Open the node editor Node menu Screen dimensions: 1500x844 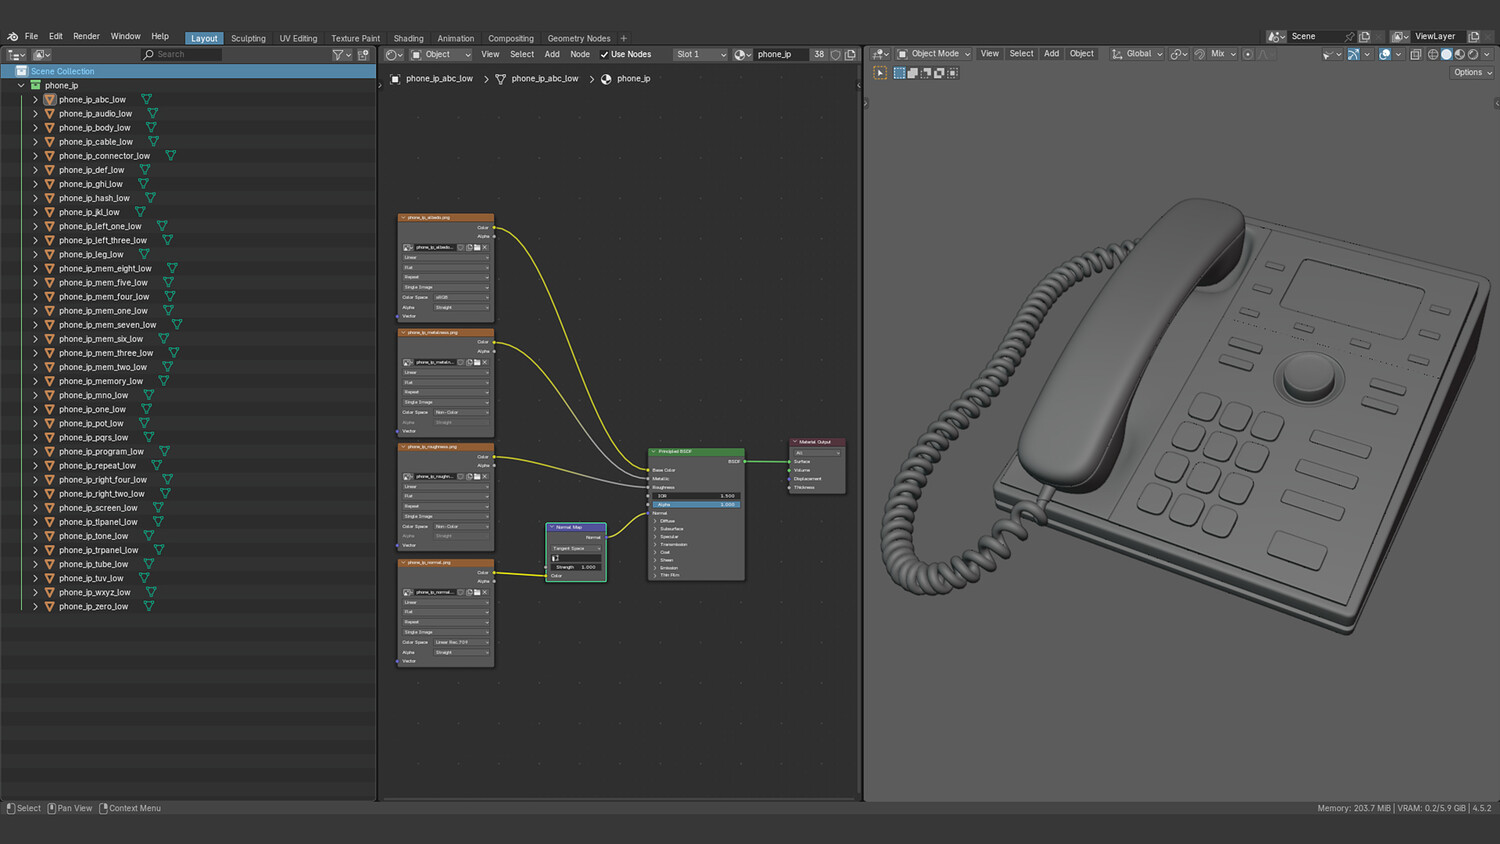pyautogui.click(x=580, y=55)
